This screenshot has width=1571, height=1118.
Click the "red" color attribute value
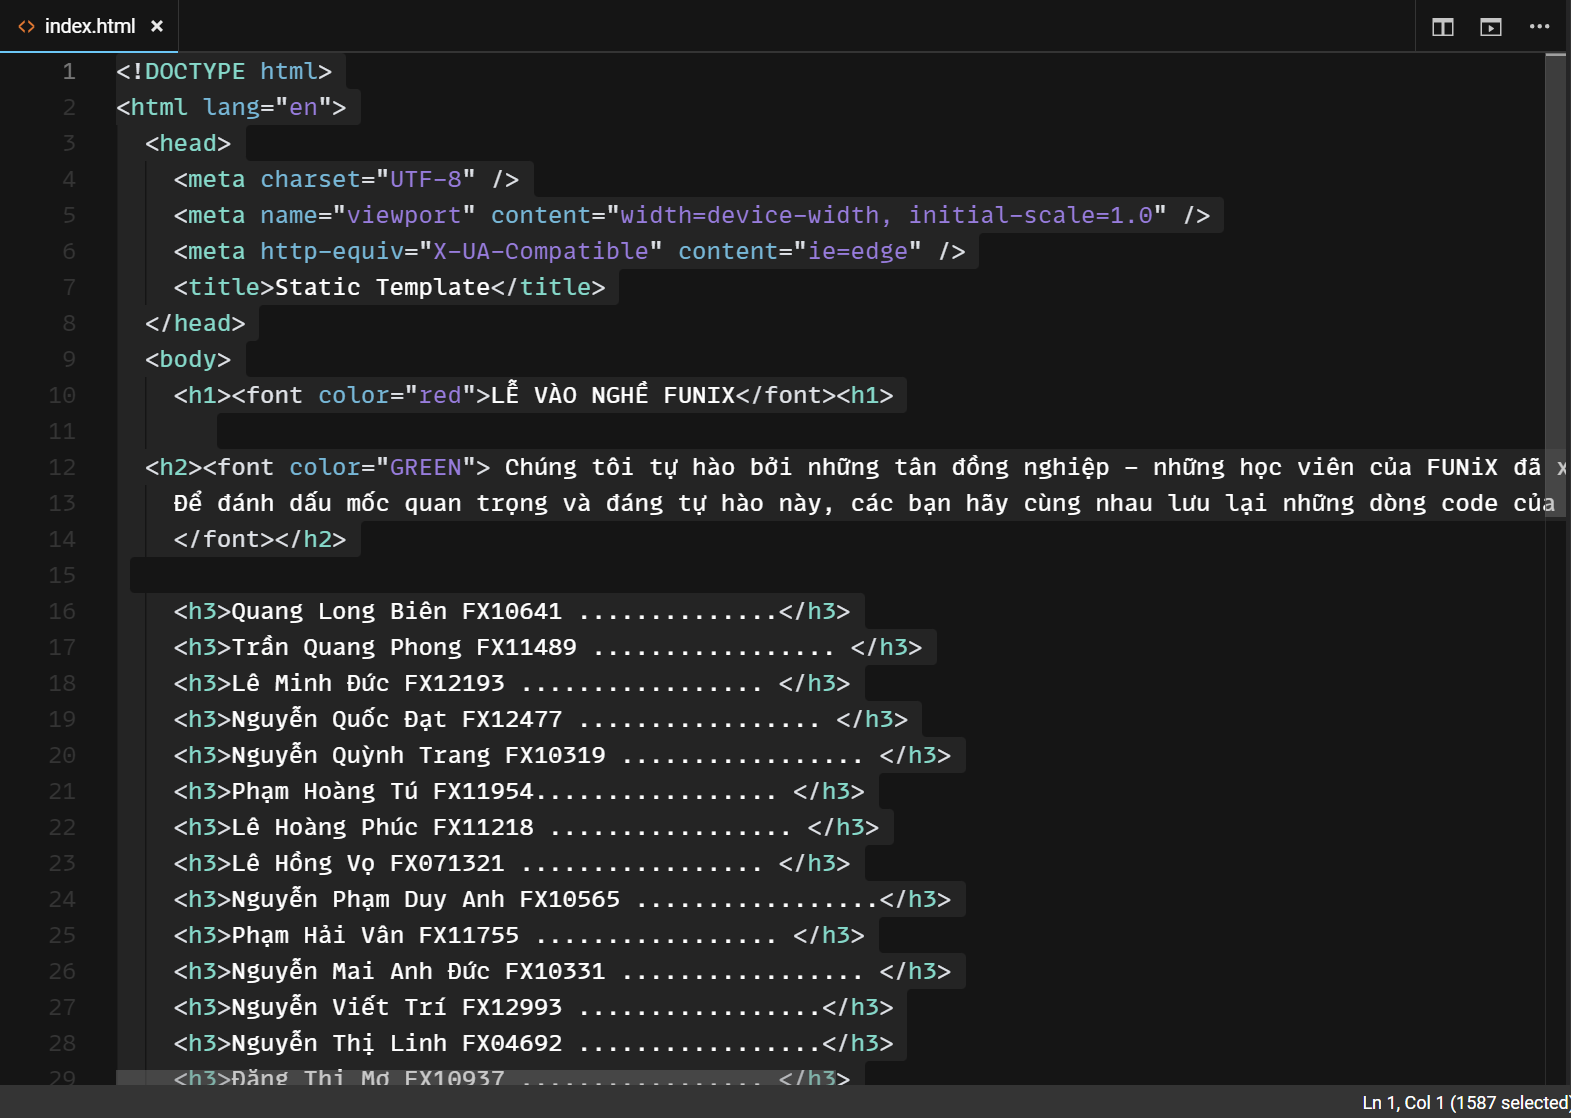pos(440,396)
